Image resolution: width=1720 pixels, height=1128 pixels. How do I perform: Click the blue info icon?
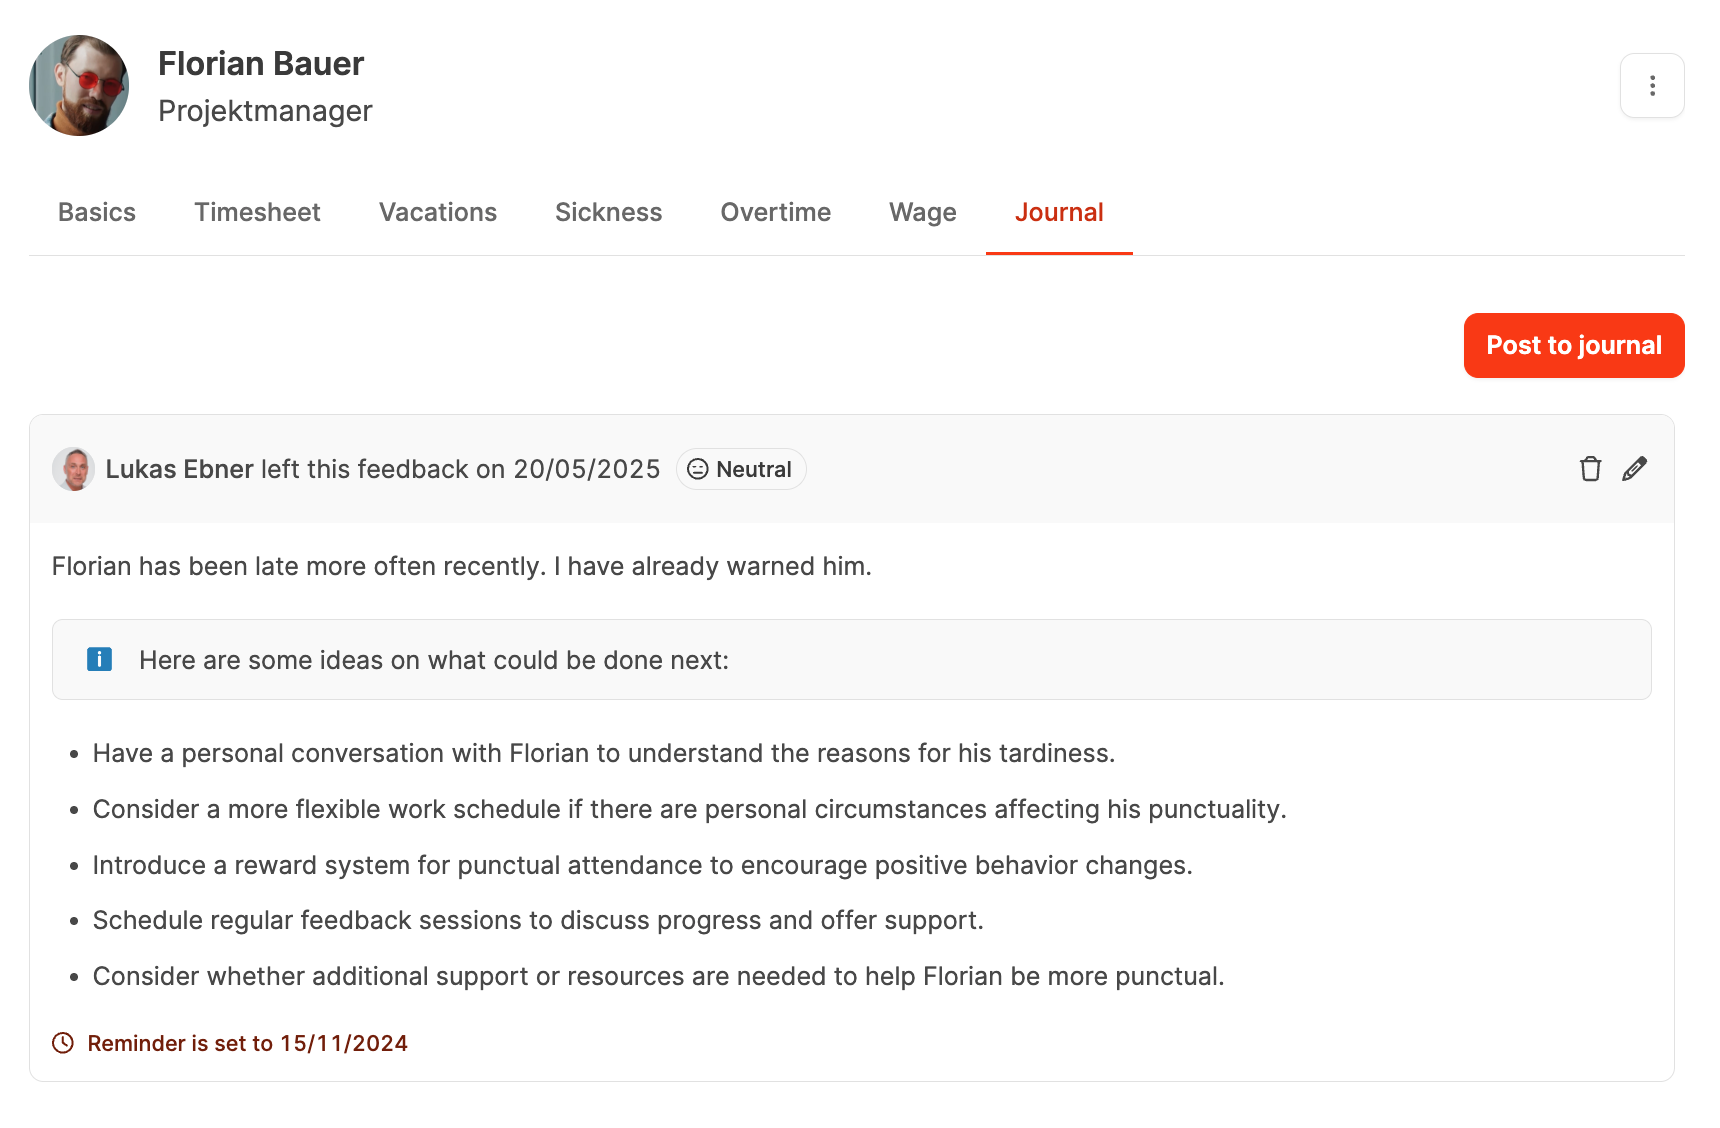99,660
